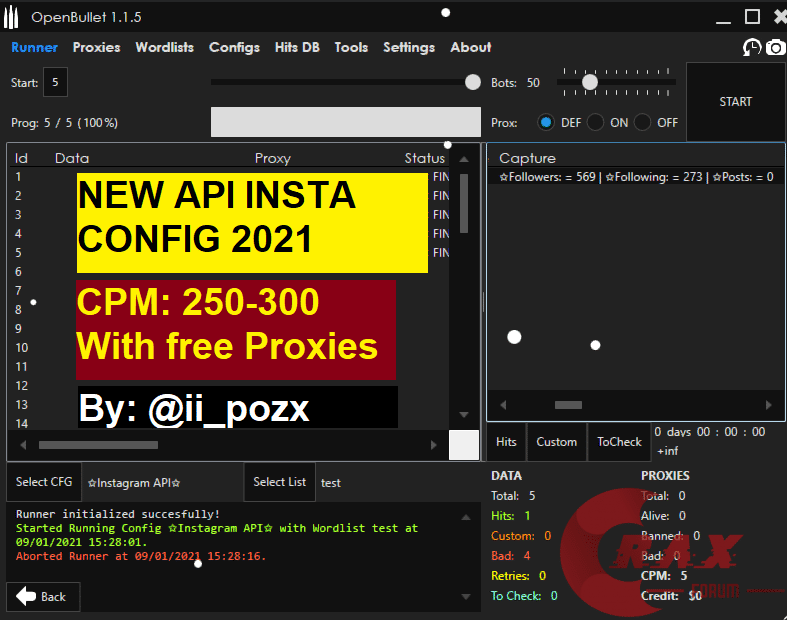Click the Bots count slider

coord(615,82)
